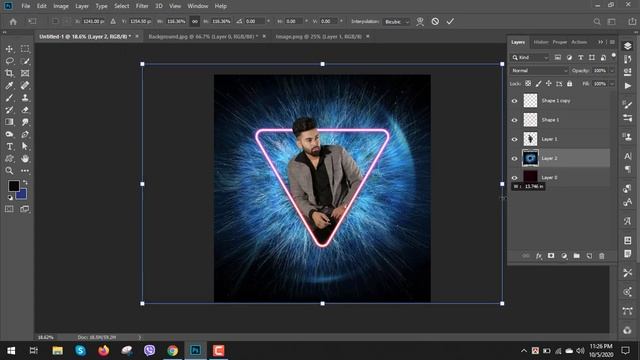
Task: Open the workspace switcher icon
Action: click(611, 22)
